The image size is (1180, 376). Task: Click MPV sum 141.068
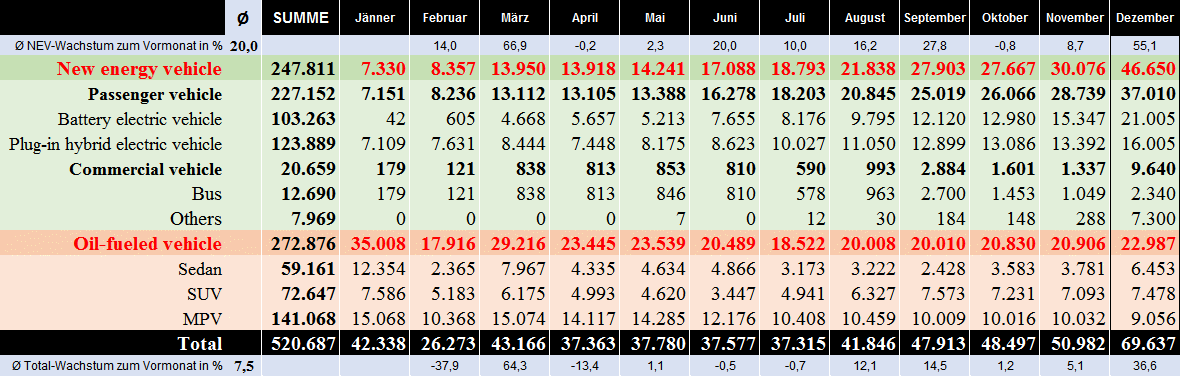(303, 318)
